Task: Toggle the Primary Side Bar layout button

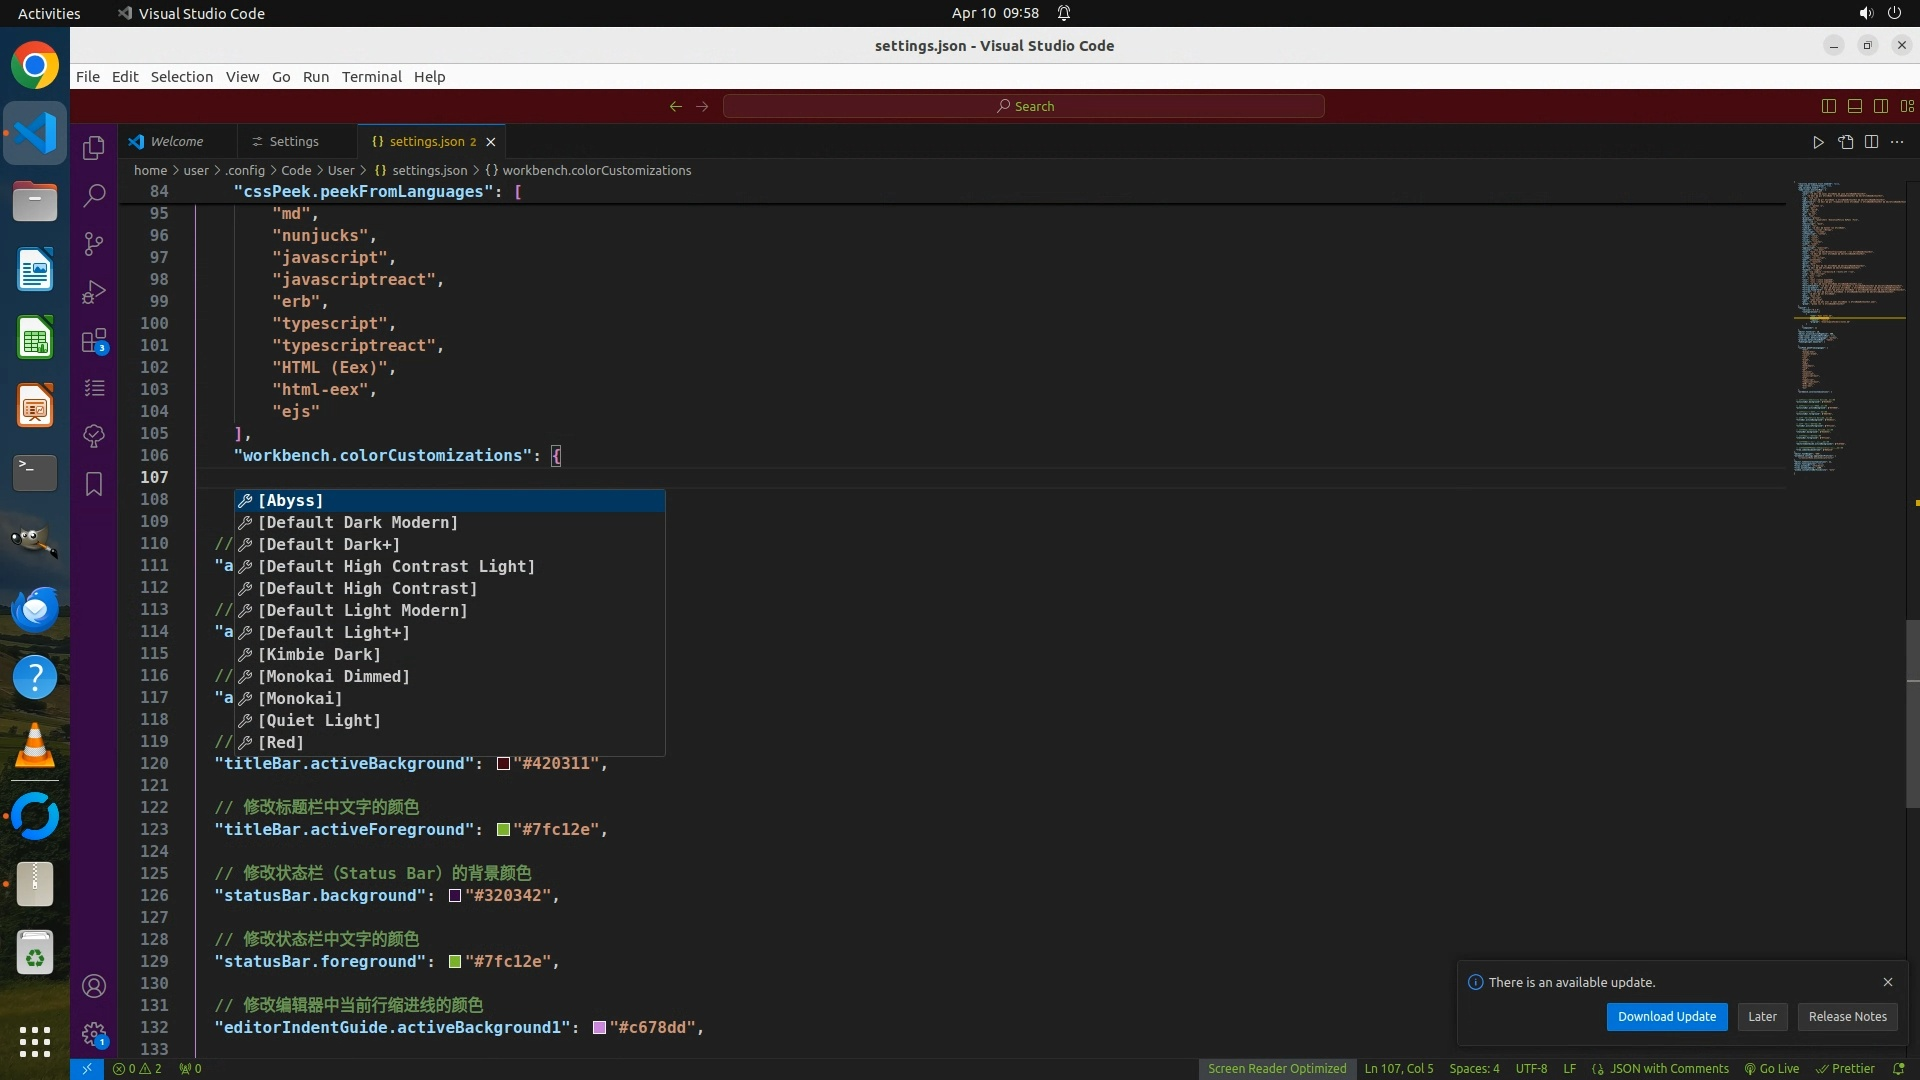Action: (x=1828, y=106)
